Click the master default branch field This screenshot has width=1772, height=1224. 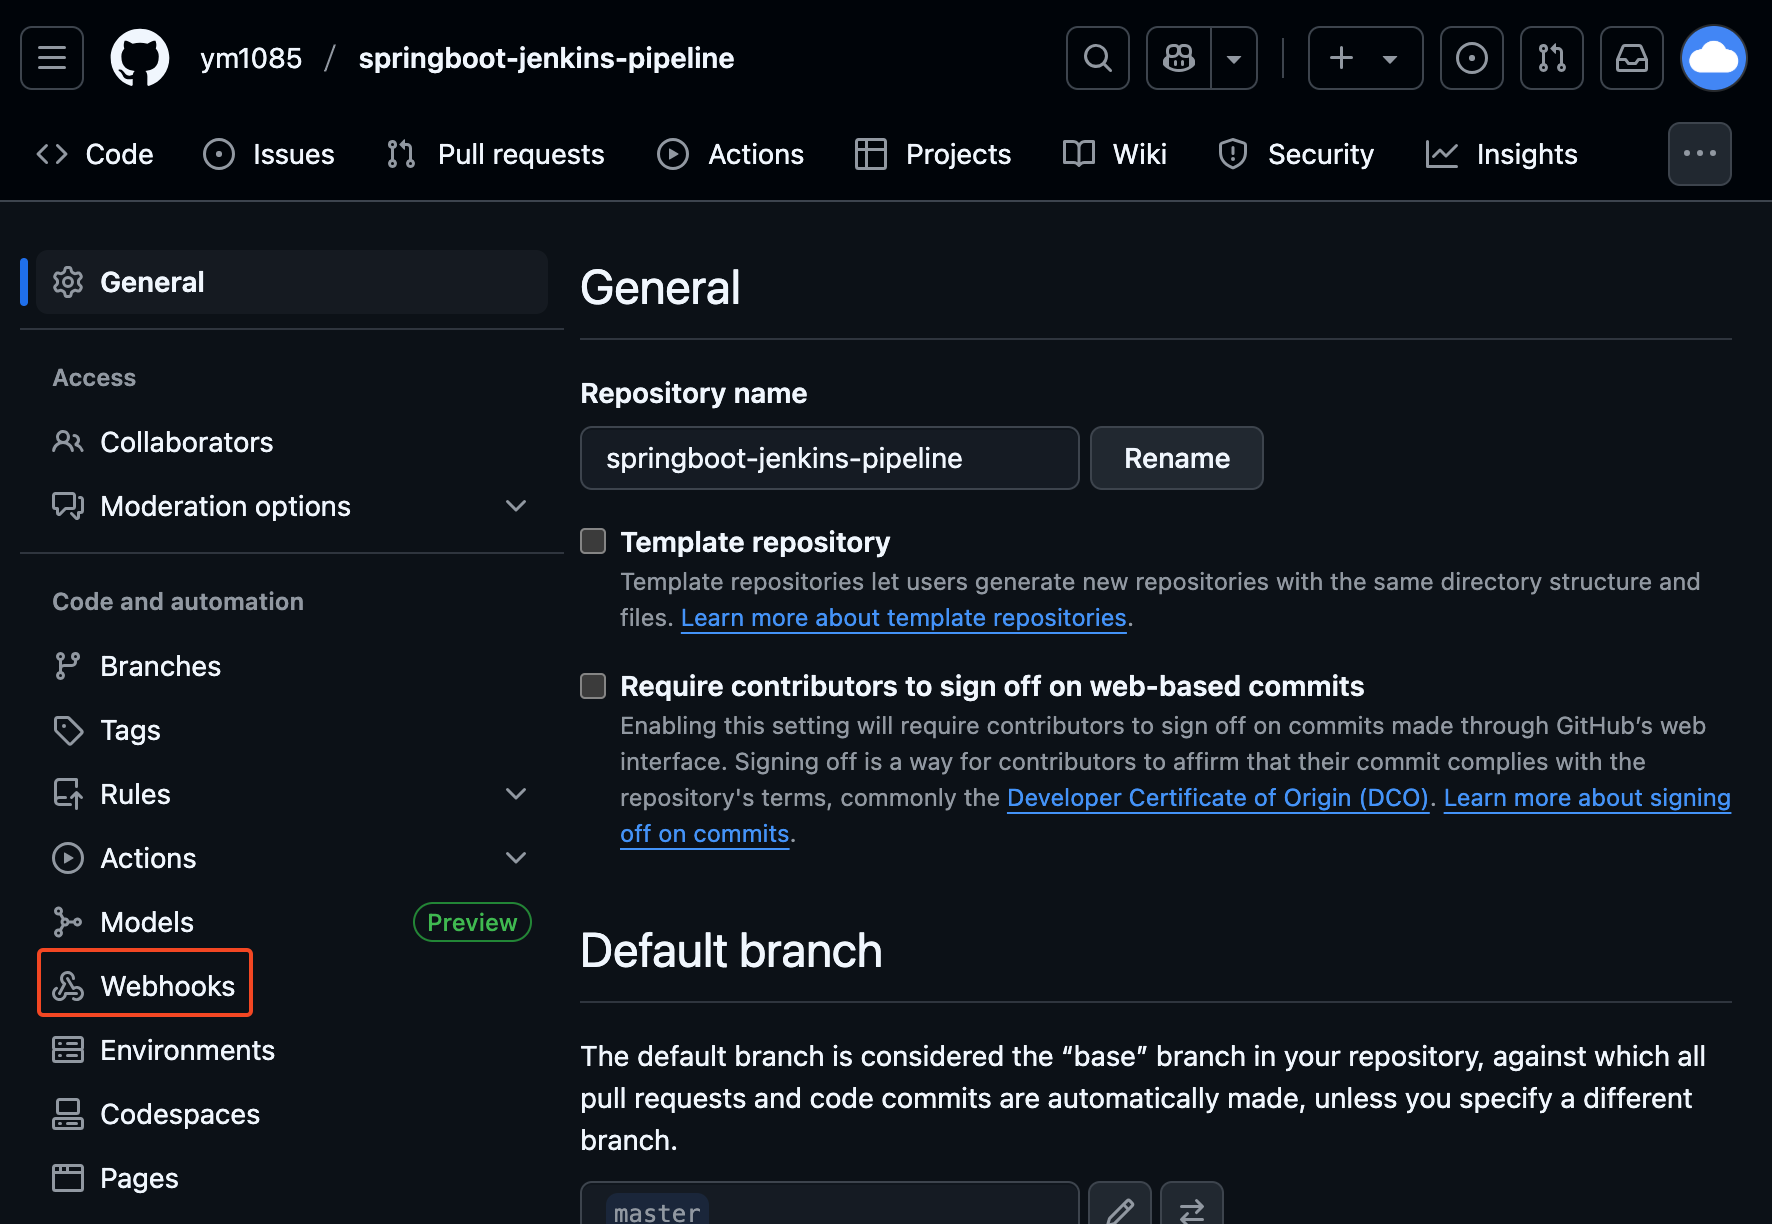pos(830,1204)
